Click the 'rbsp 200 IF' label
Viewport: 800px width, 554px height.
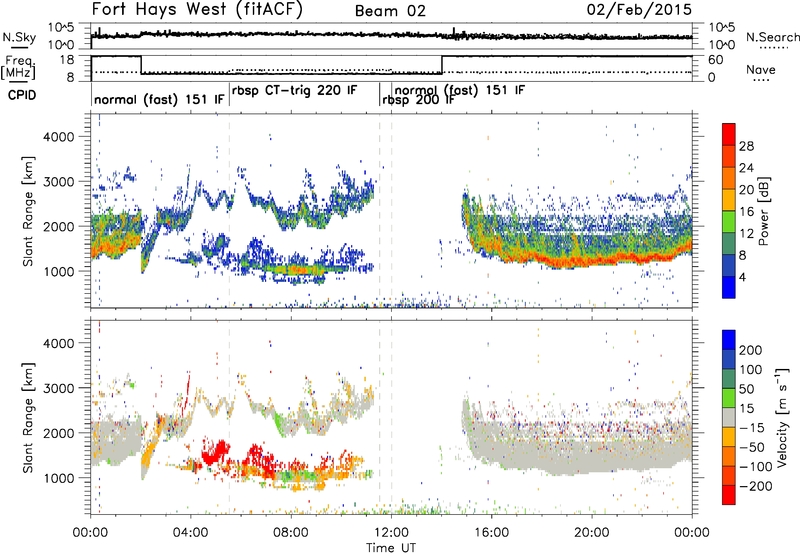tap(418, 100)
